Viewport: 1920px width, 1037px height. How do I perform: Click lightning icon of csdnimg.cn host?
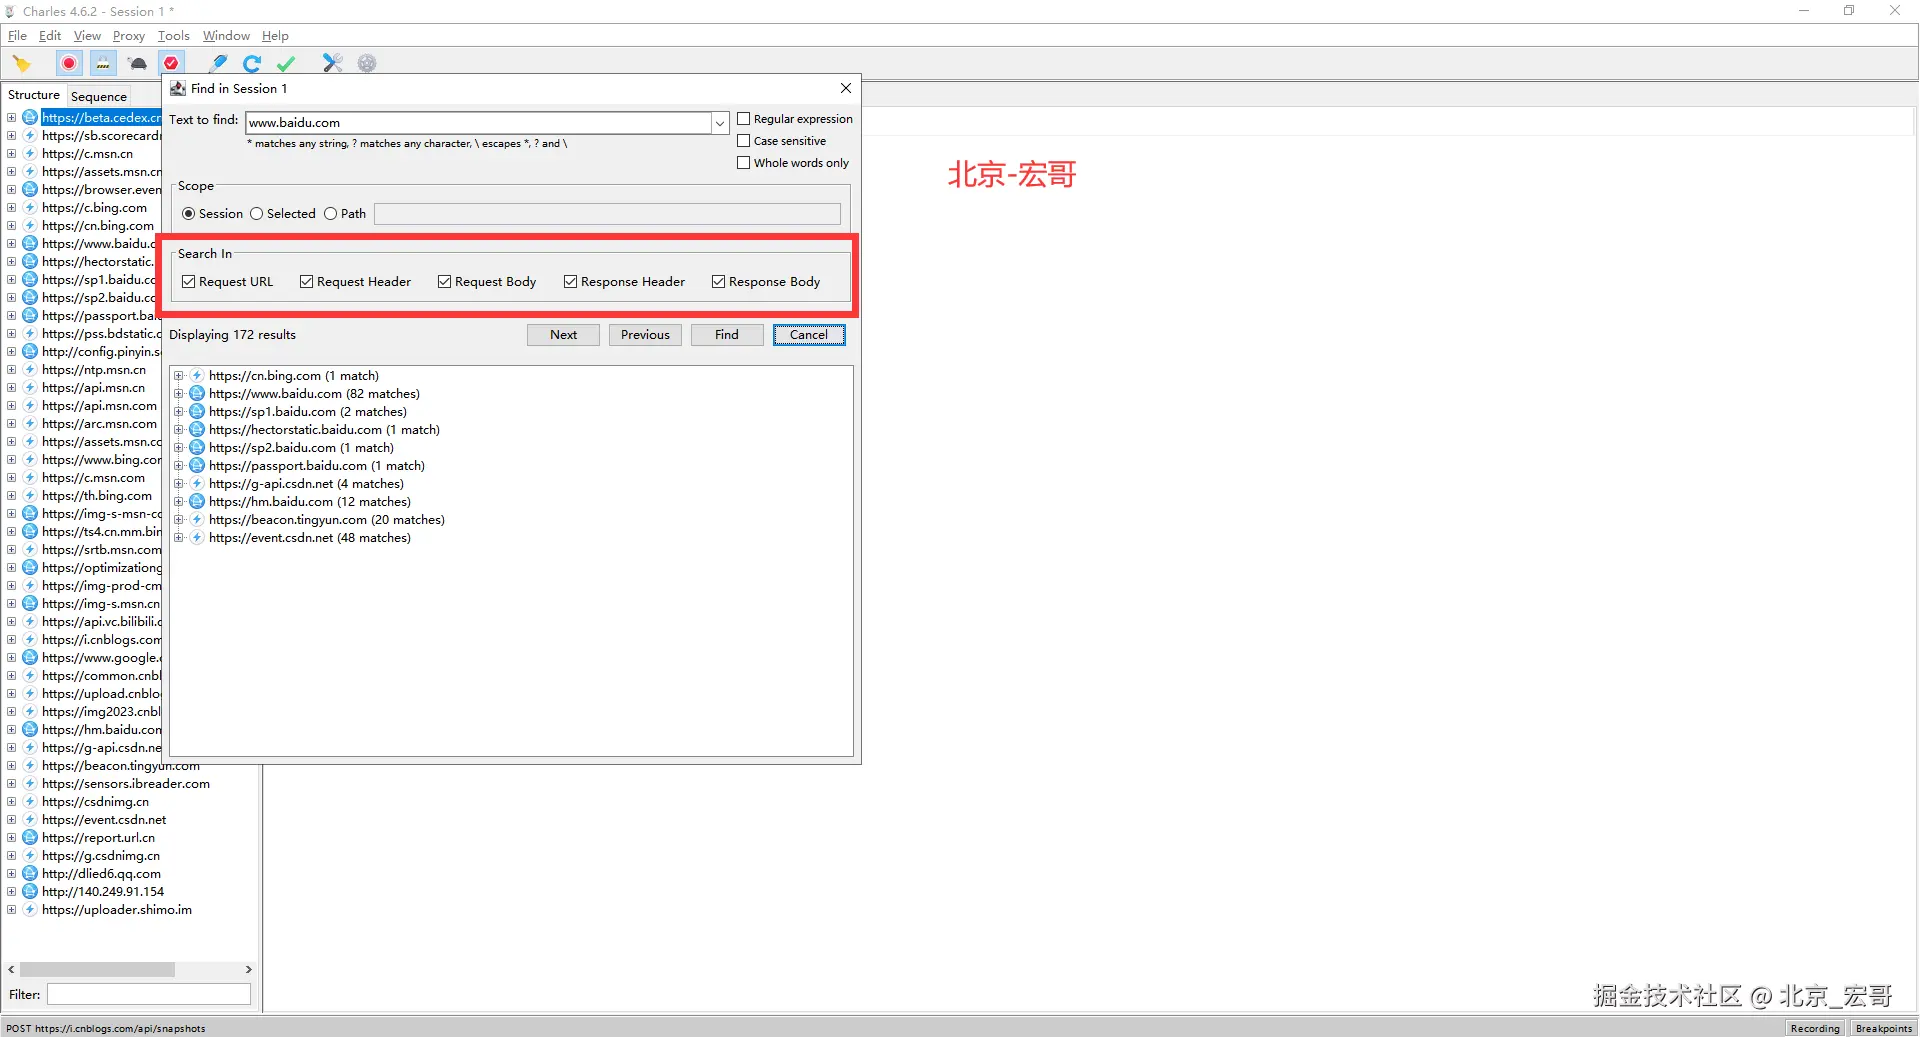coord(30,802)
